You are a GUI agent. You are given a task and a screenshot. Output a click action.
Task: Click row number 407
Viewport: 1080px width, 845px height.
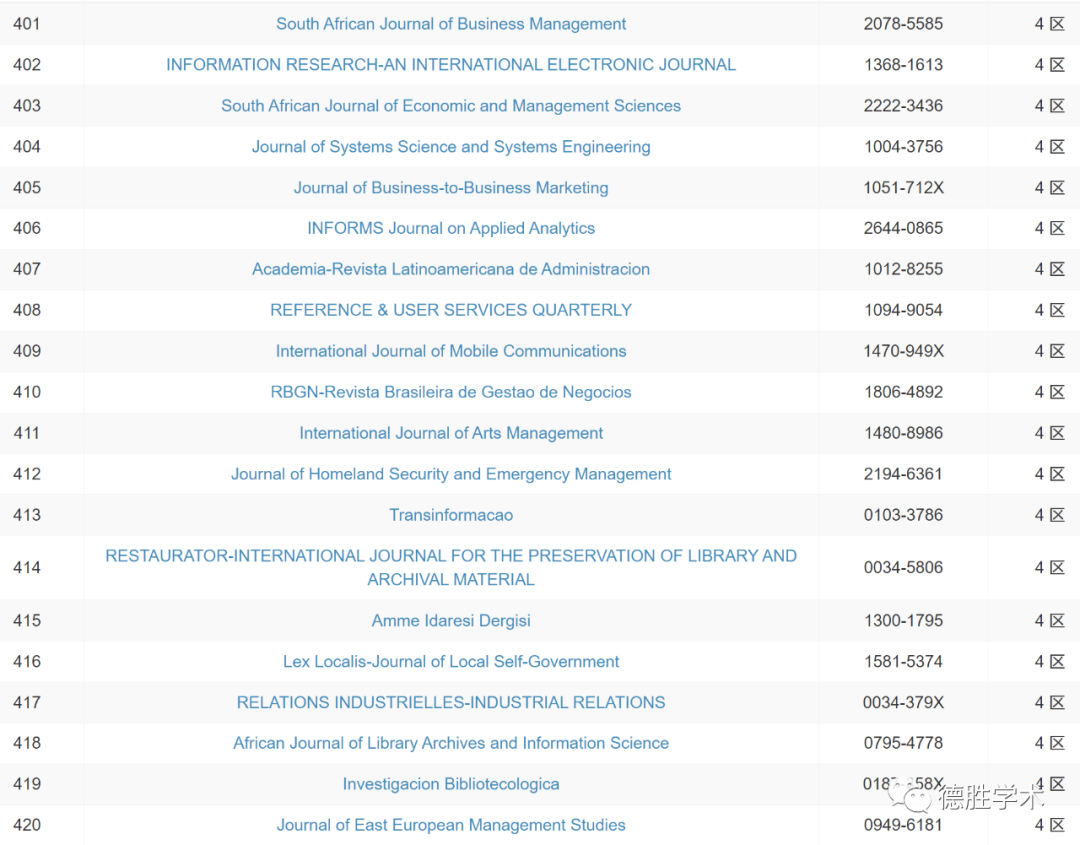click(27, 269)
